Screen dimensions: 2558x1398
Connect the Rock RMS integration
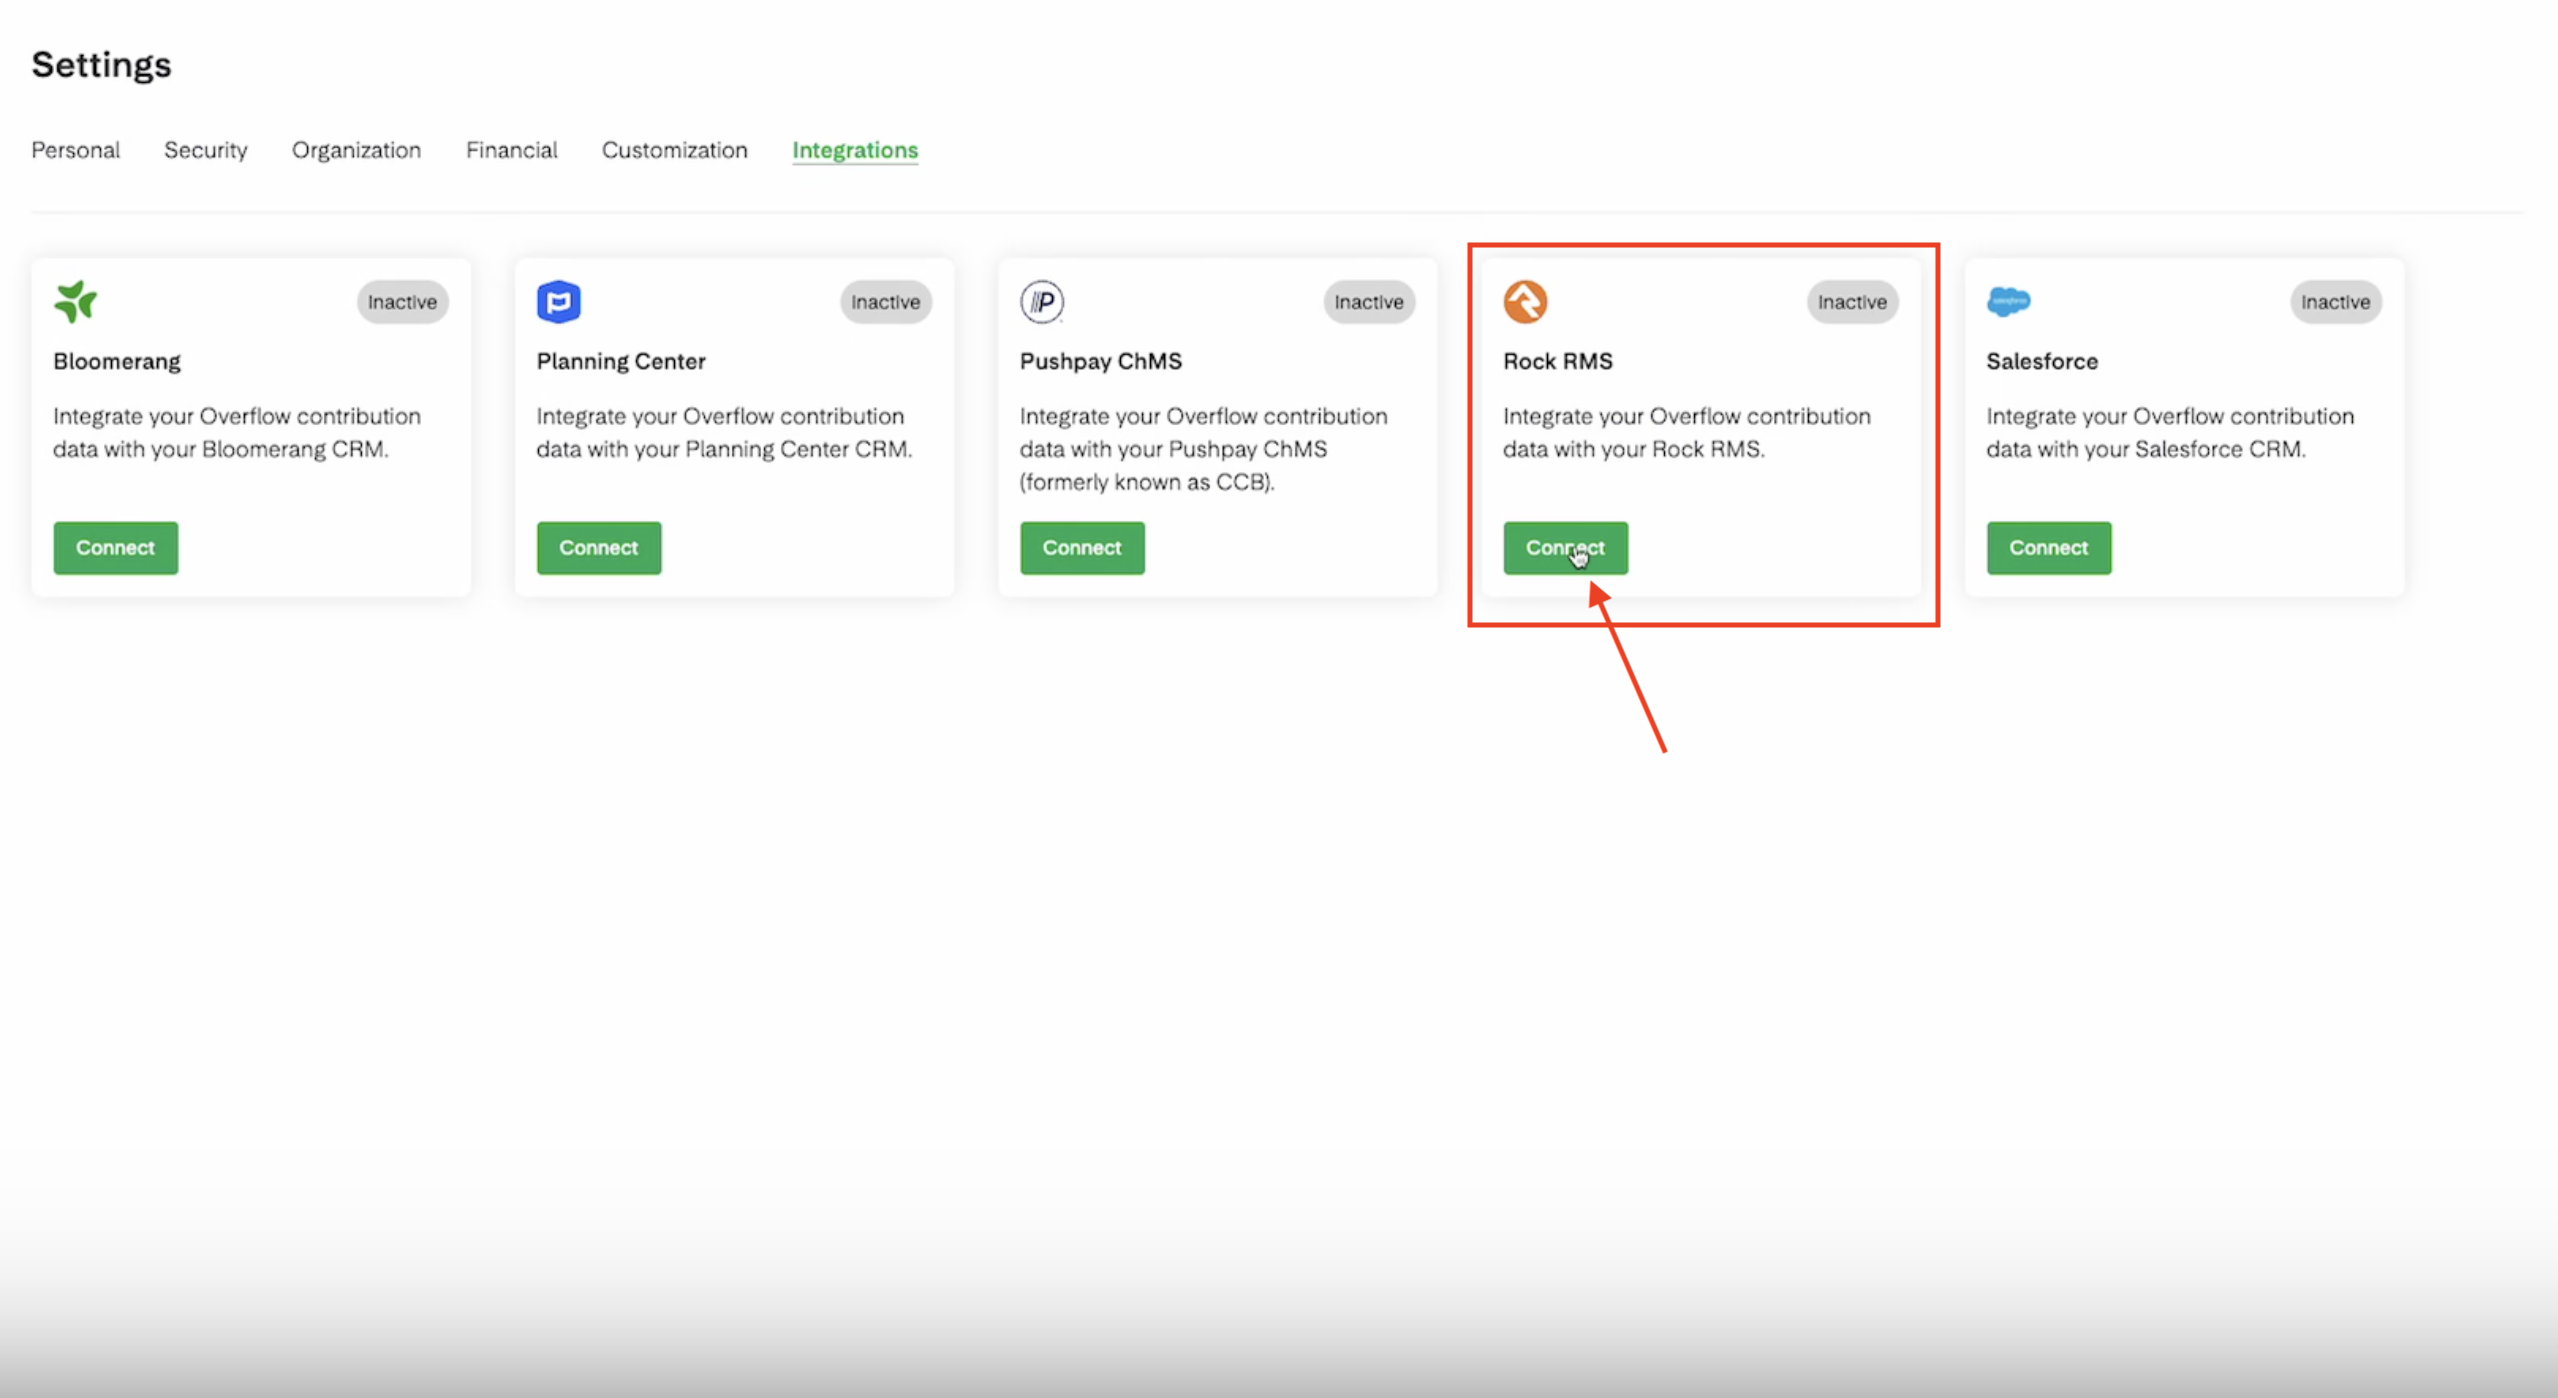[1565, 548]
